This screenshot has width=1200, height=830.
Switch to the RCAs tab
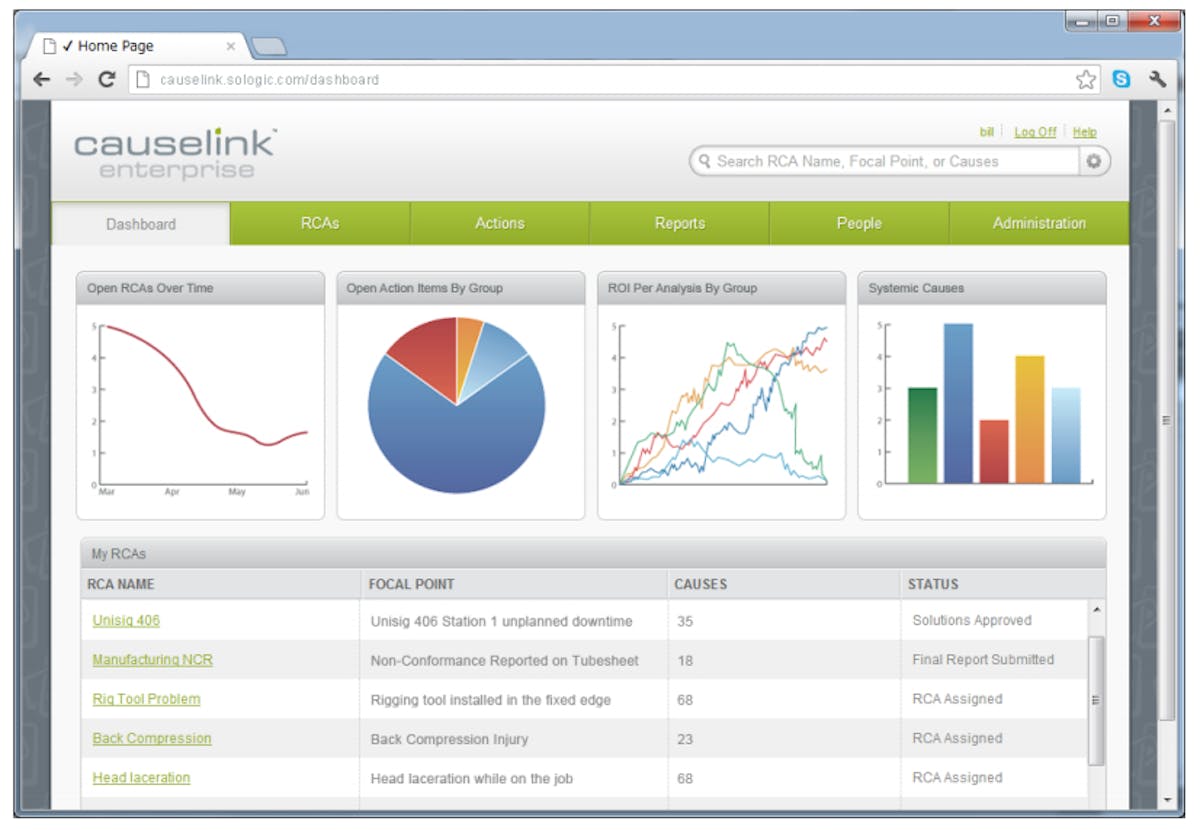click(x=320, y=223)
